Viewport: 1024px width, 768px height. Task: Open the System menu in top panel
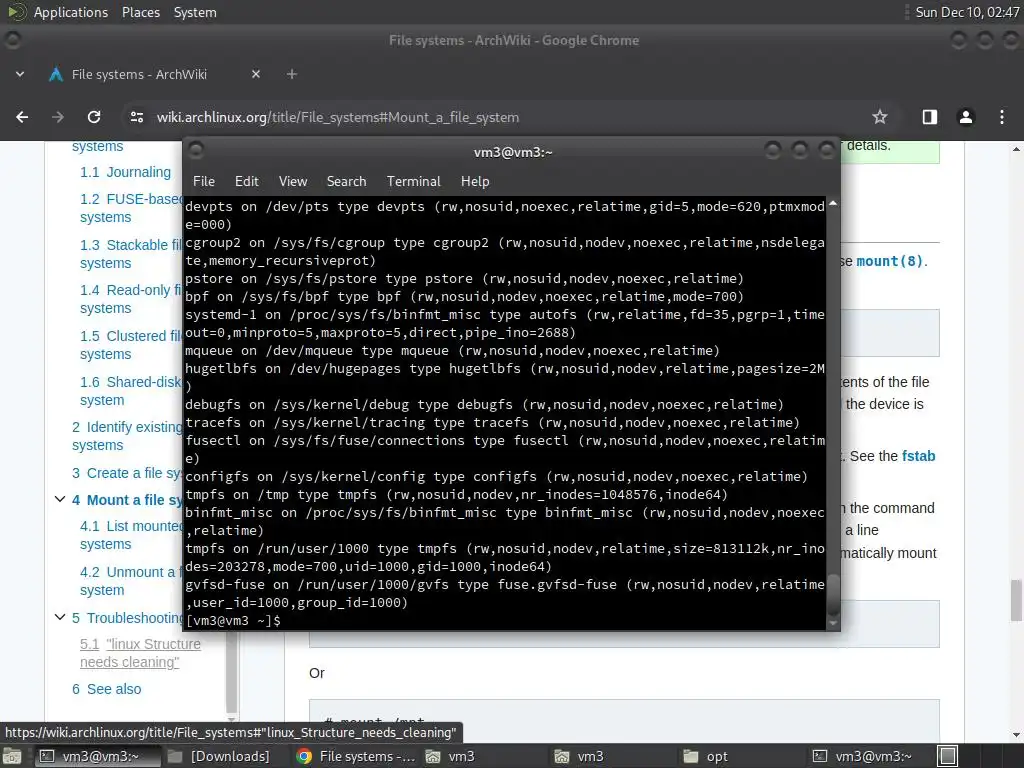pos(195,12)
